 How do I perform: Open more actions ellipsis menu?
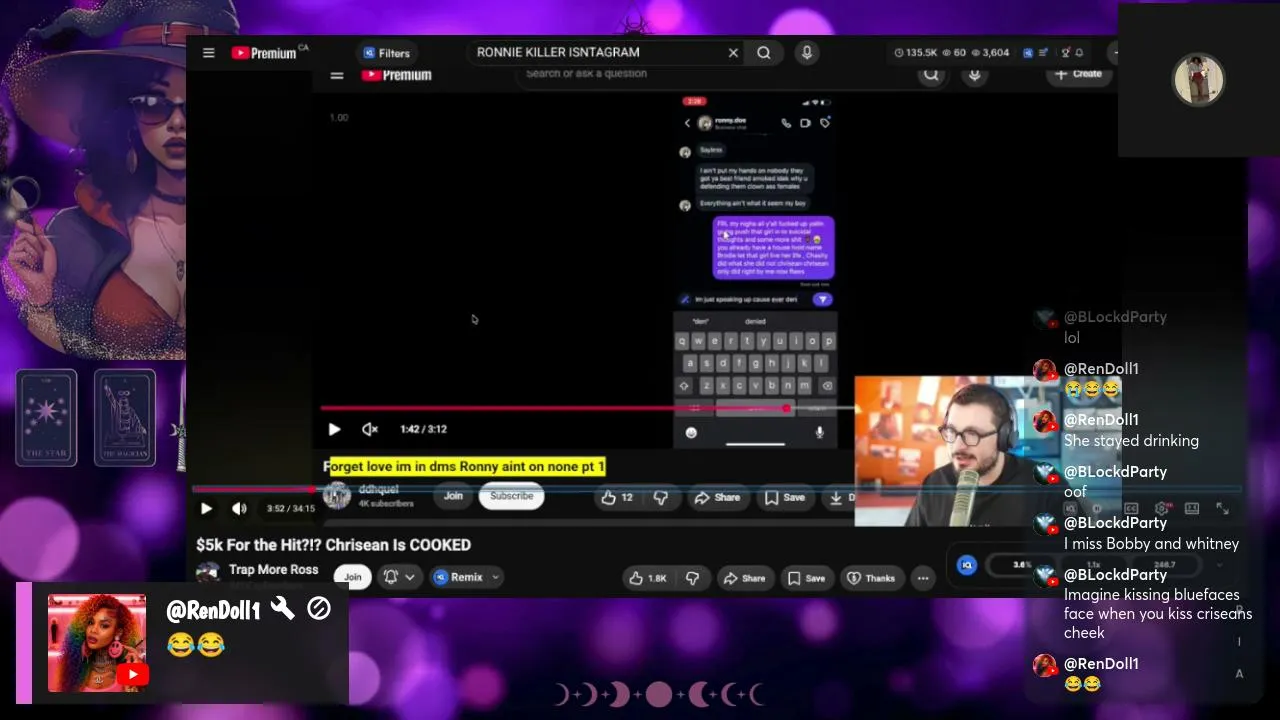click(x=923, y=578)
